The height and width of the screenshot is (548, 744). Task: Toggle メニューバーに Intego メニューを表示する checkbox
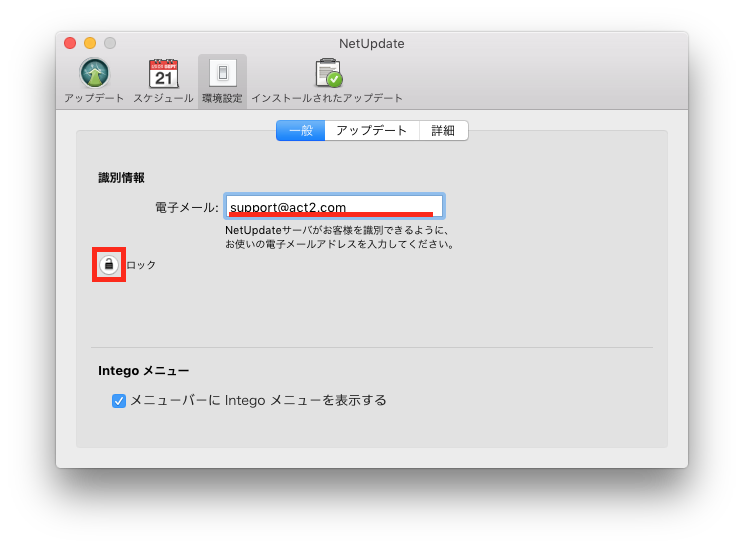pyautogui.click(x=119, y=401)
